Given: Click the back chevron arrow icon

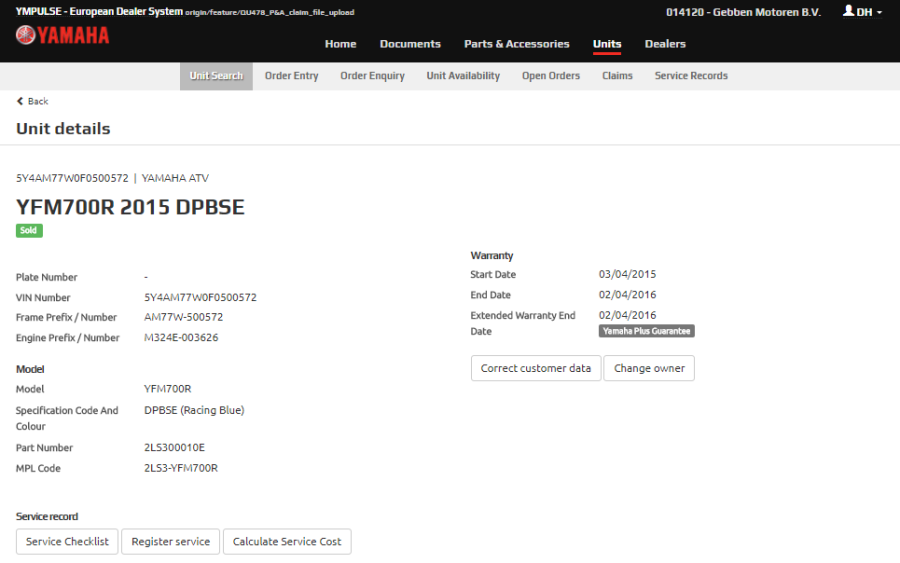Looking at the screenshot, I should [20, 101].
